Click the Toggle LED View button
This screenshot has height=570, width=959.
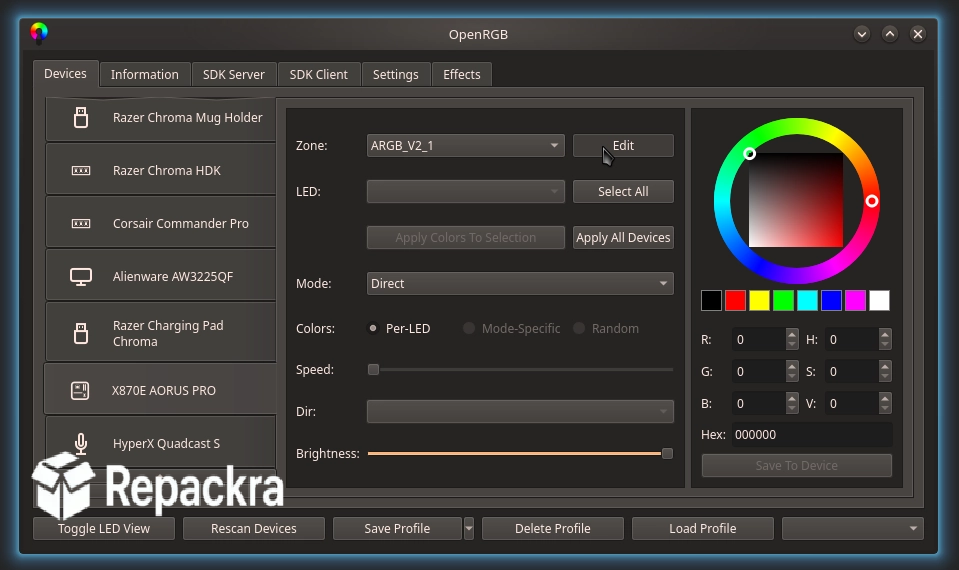pyautogui.click(x=104, y=528)
